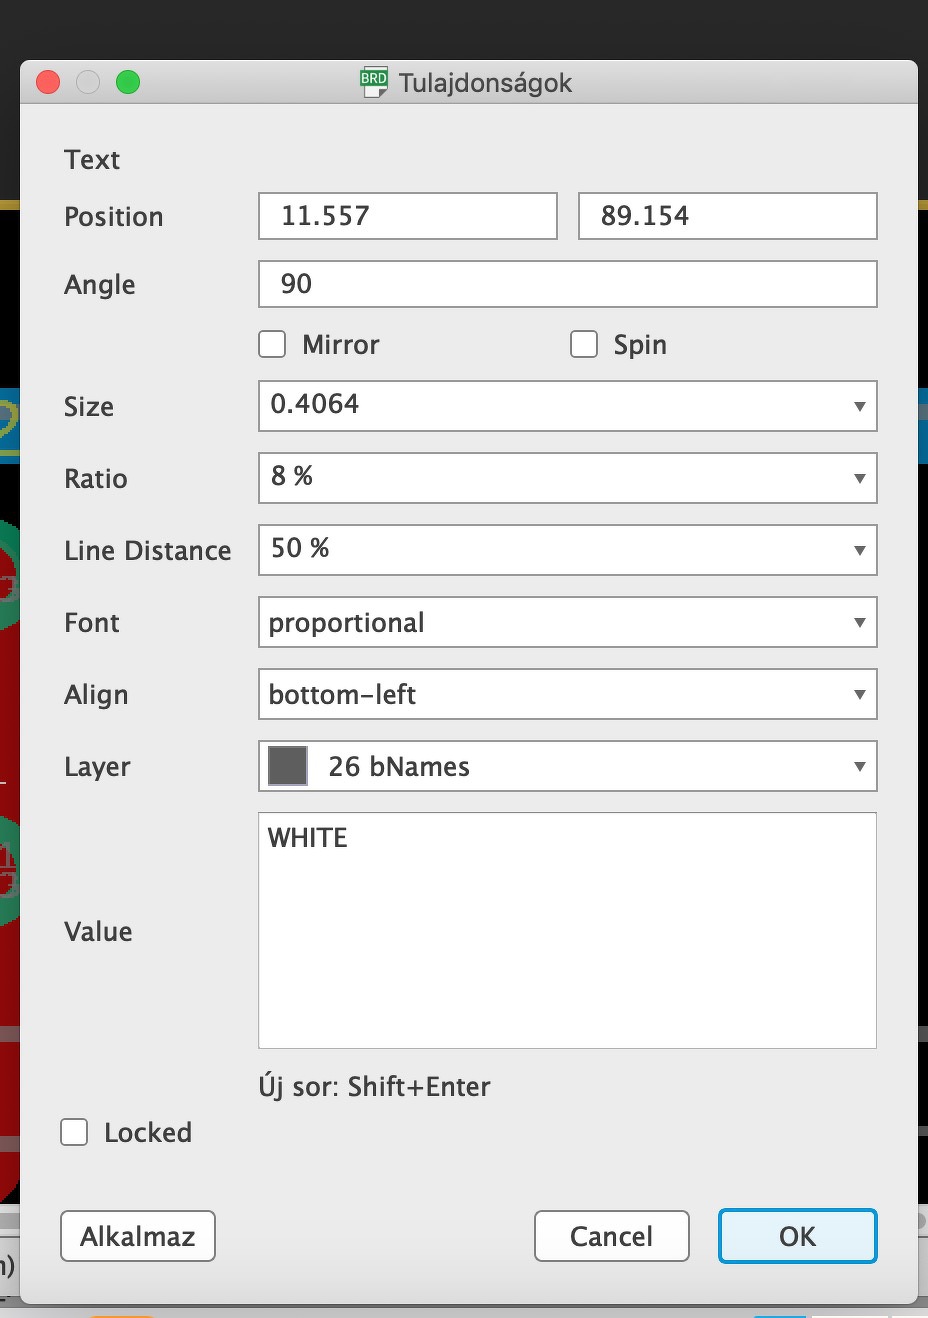Viewport: 928px width, 1318px height.
Task: Choose a font from Font dropdown
Action: coord(567,622)
